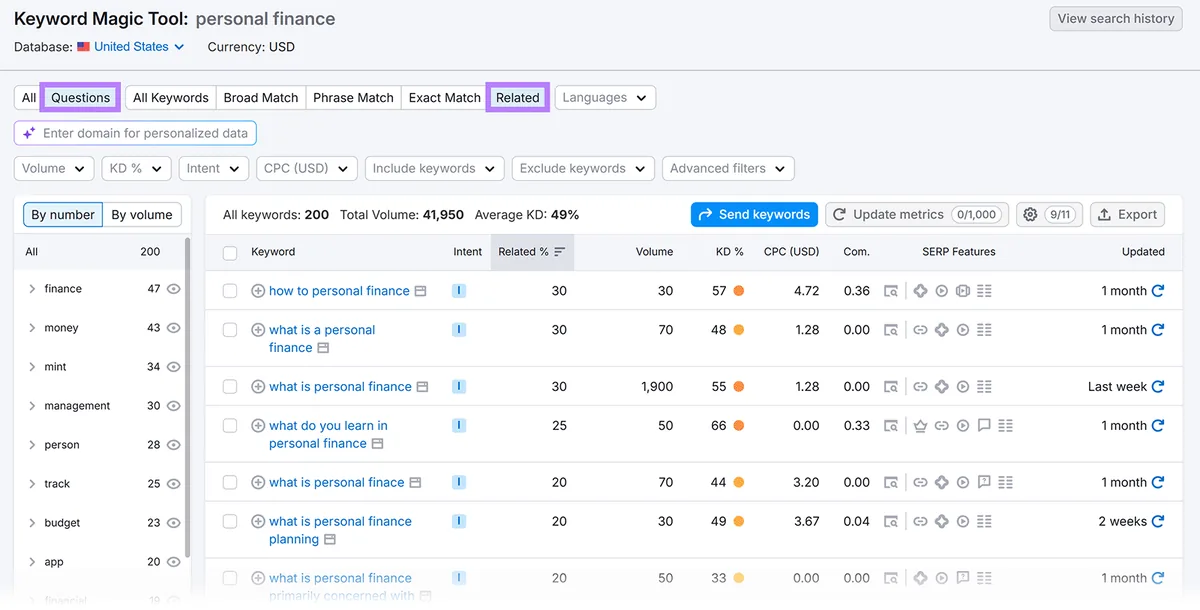Open column settings gear (9/11)

click(x=1049, y=214)
